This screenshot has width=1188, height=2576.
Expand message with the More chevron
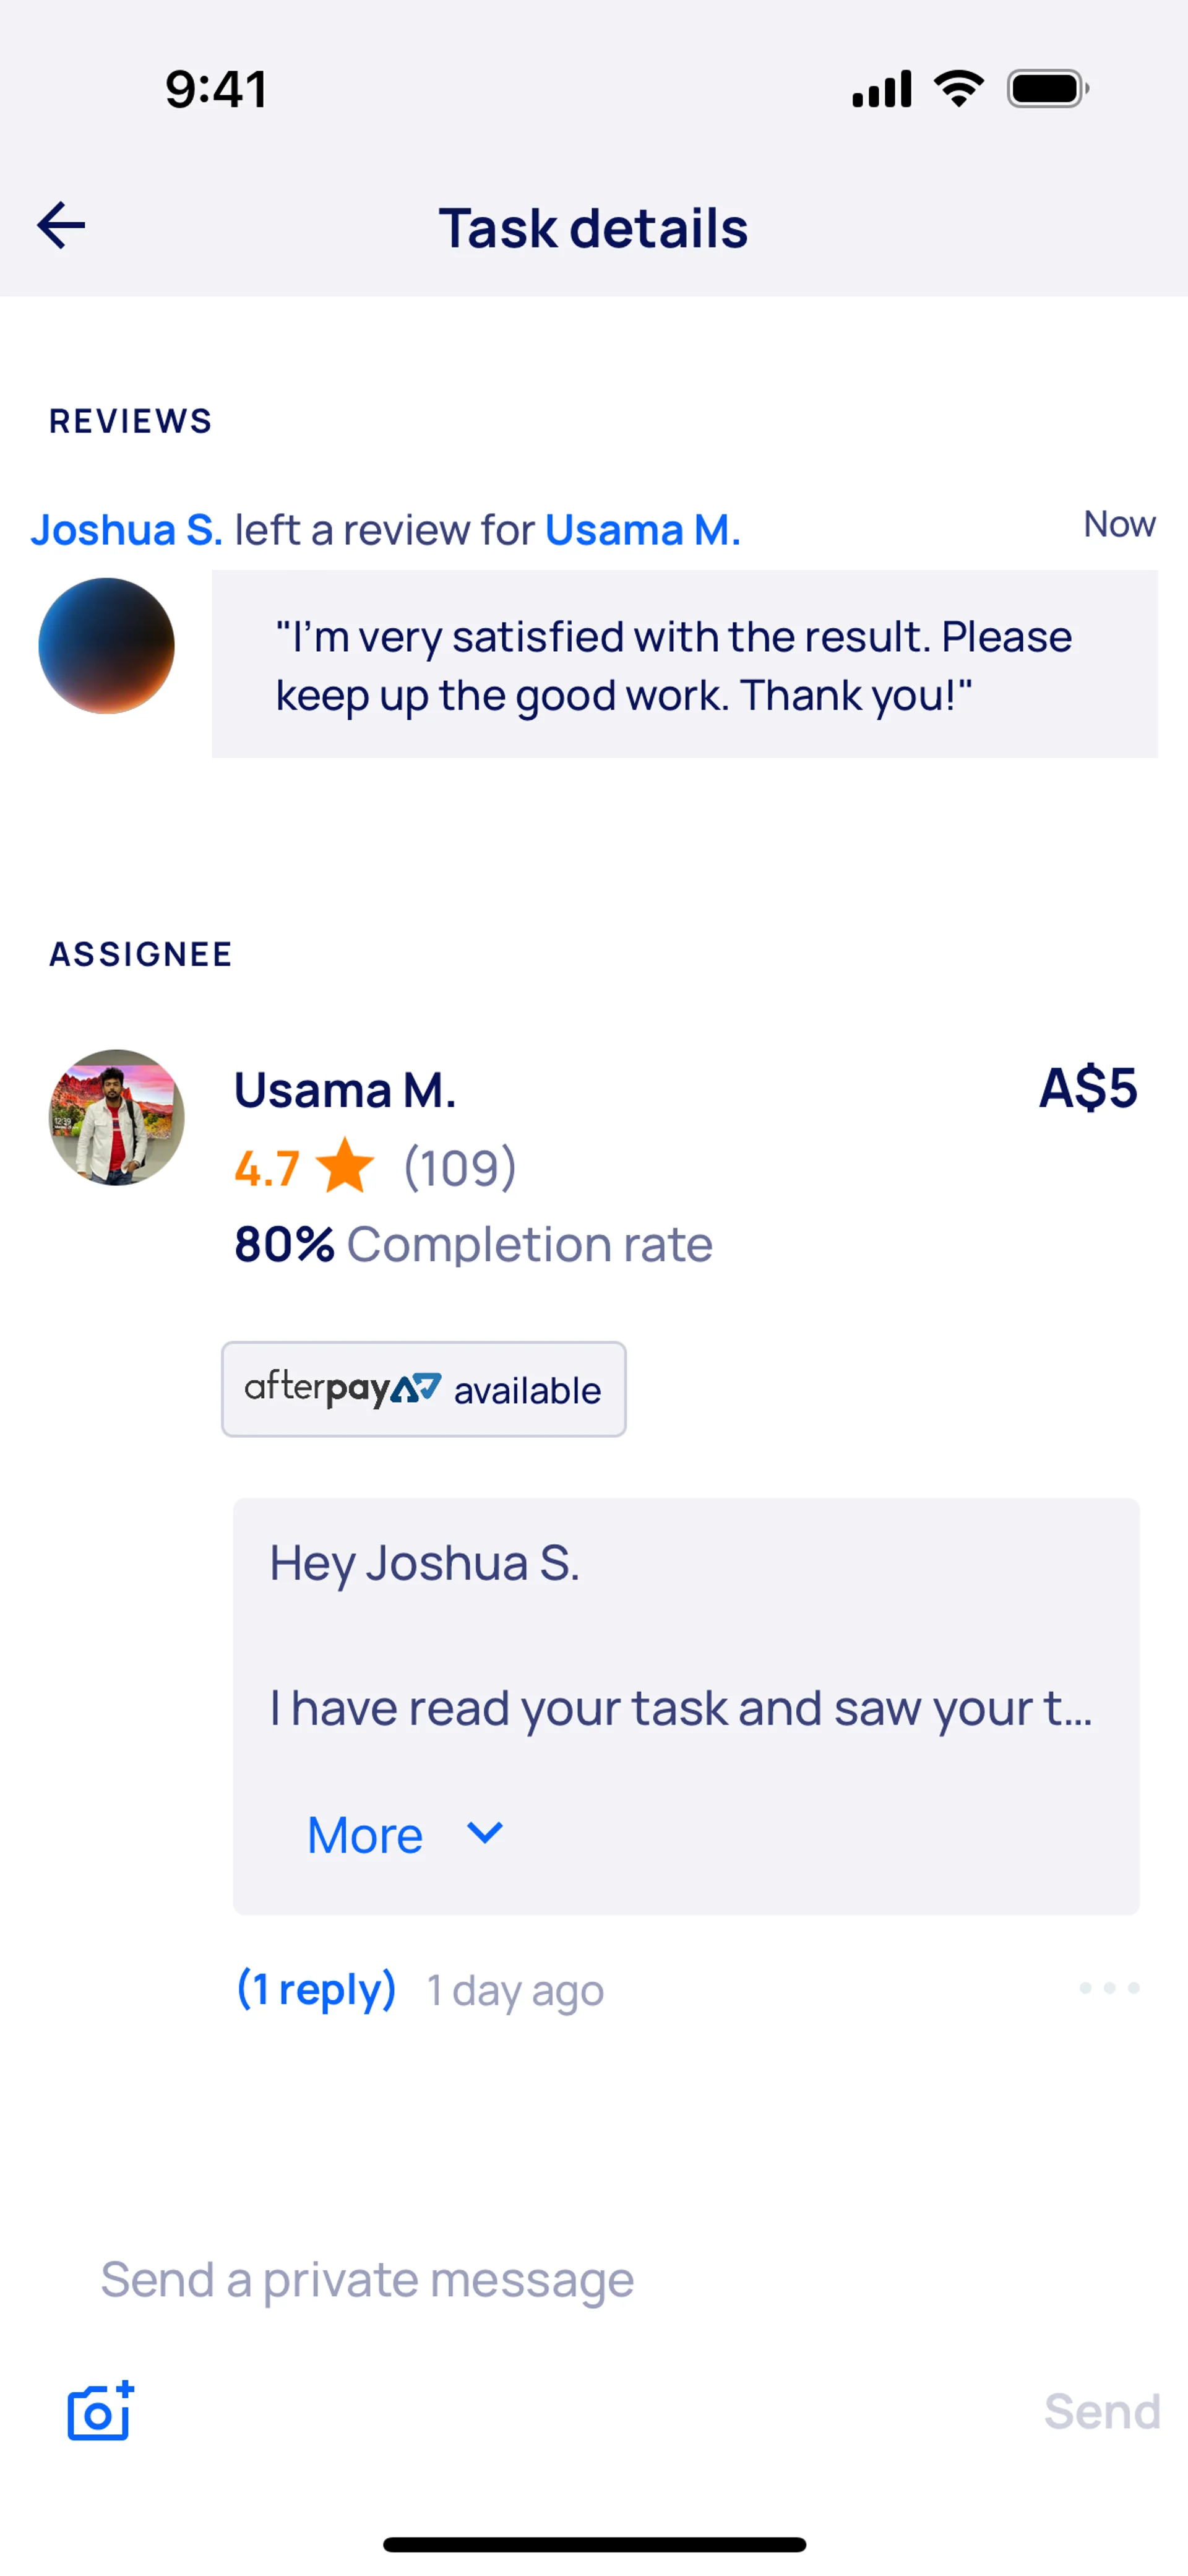click(x=485, y=1833)
